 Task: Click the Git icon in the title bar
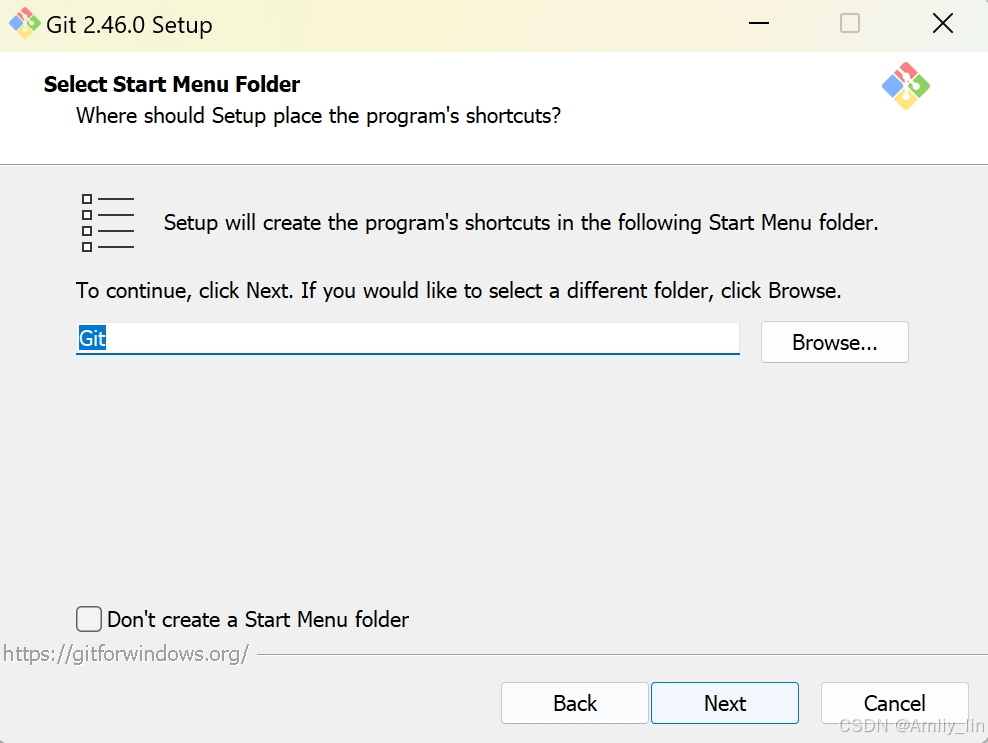[x=25, y=23]
